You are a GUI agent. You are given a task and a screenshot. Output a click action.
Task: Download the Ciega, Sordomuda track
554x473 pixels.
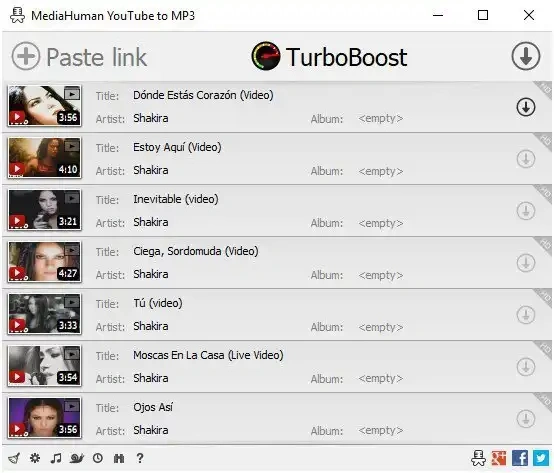coord(526,263)
